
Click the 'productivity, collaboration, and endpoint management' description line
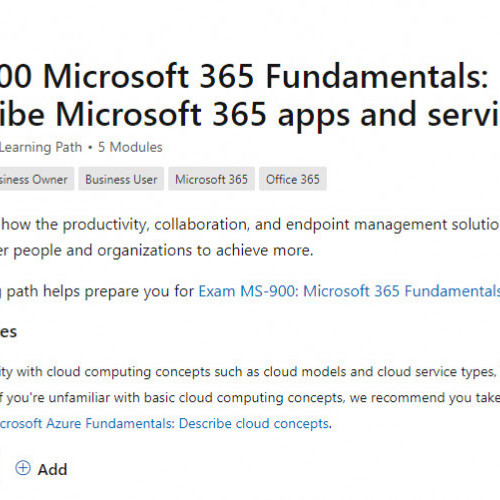pyautogui.click(x=249, y=224)
